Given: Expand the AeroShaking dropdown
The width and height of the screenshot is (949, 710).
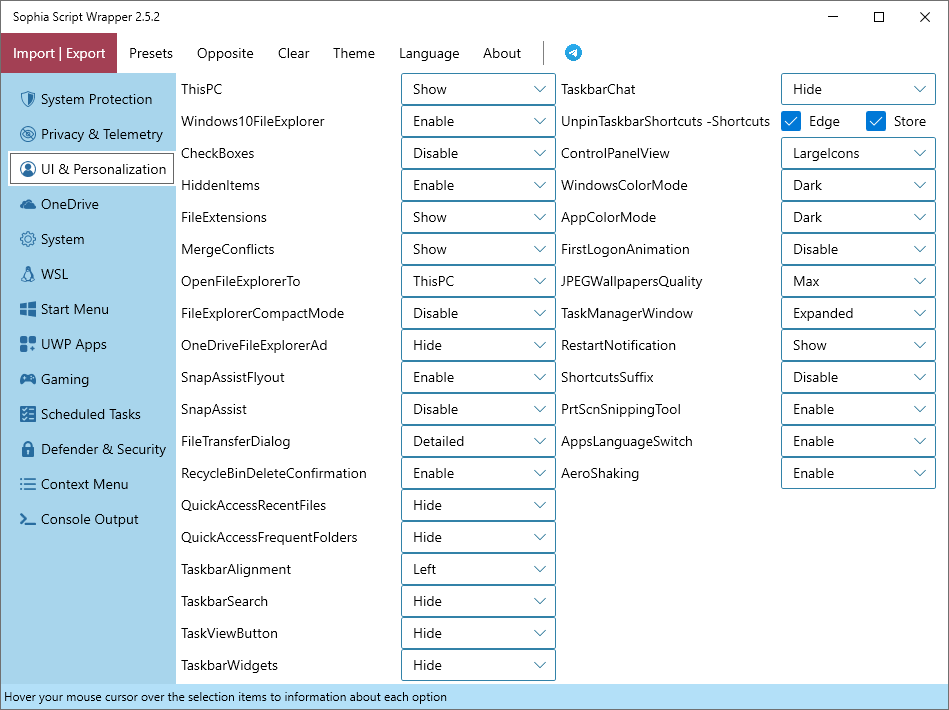Looking at the screenshot, I should click(858, 473).
